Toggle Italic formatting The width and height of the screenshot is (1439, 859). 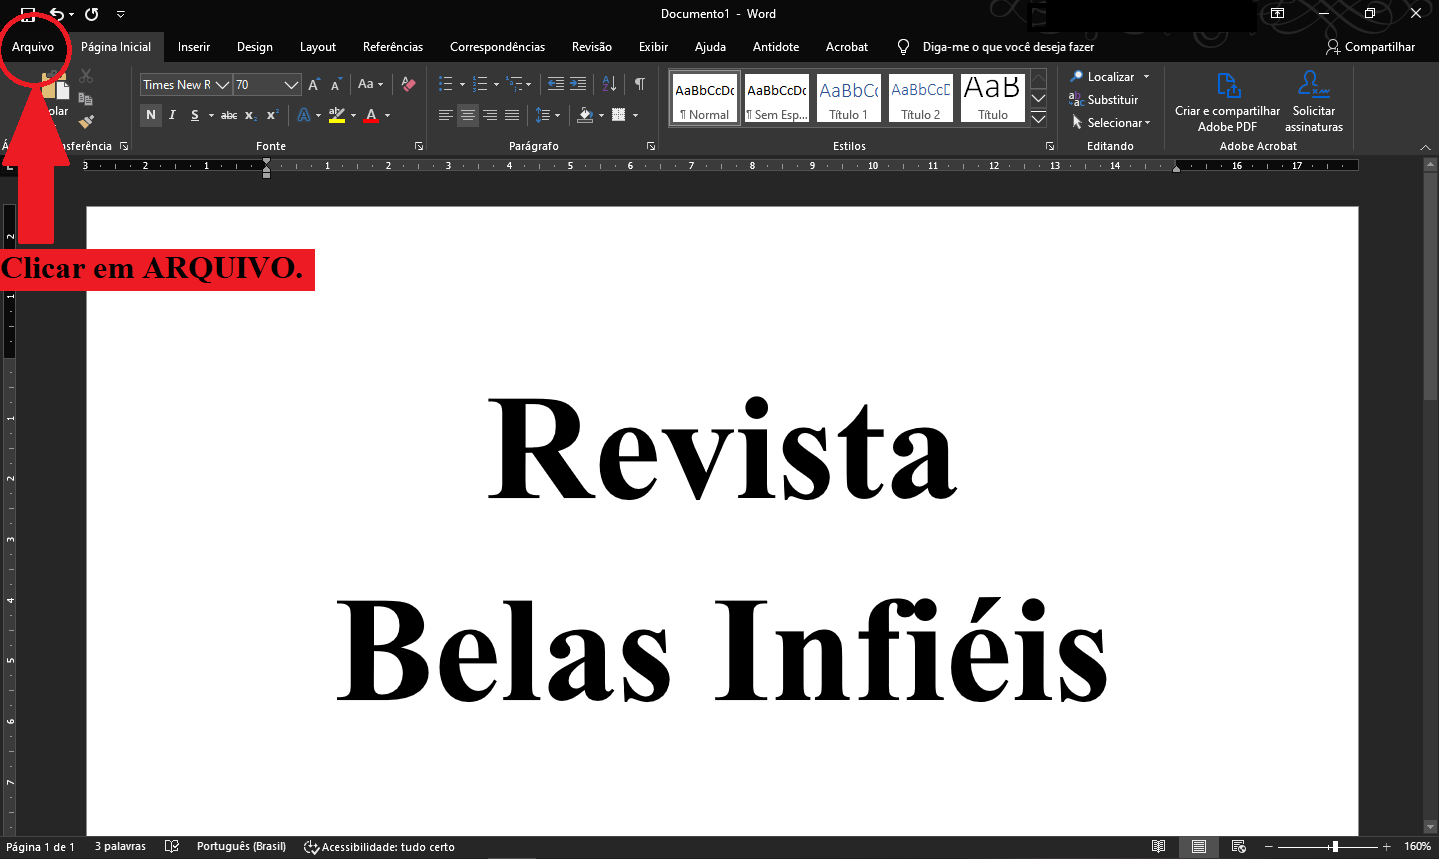pyautogui.click(x=172, y=115)
